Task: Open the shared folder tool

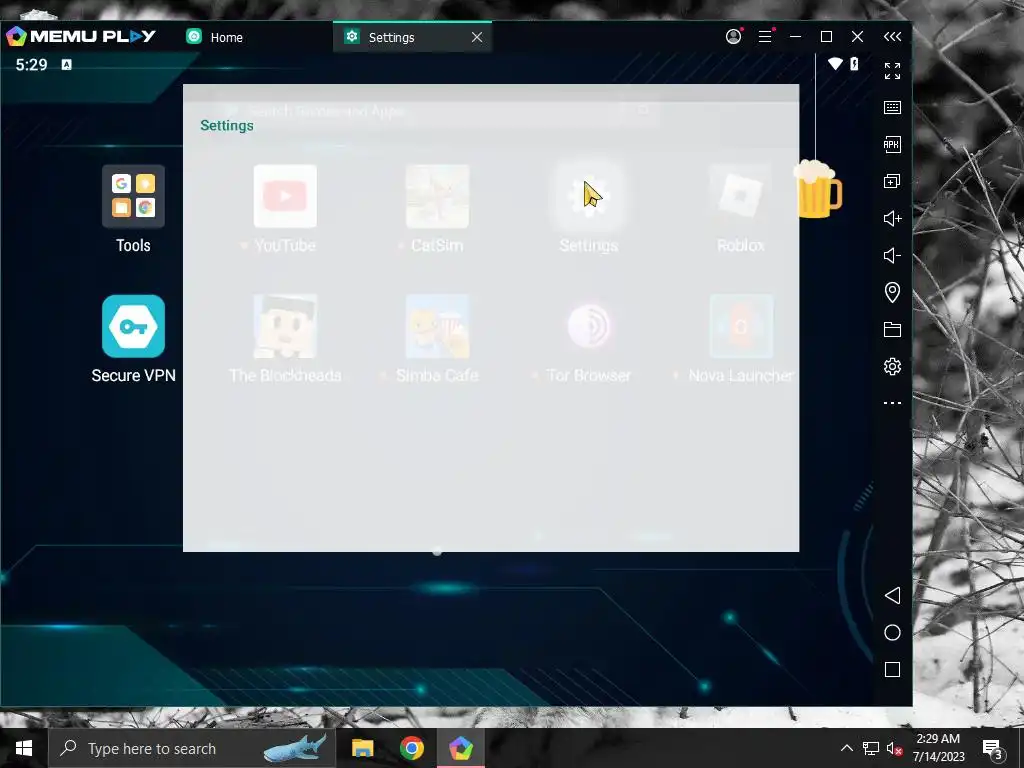Action: coord(892,329)
